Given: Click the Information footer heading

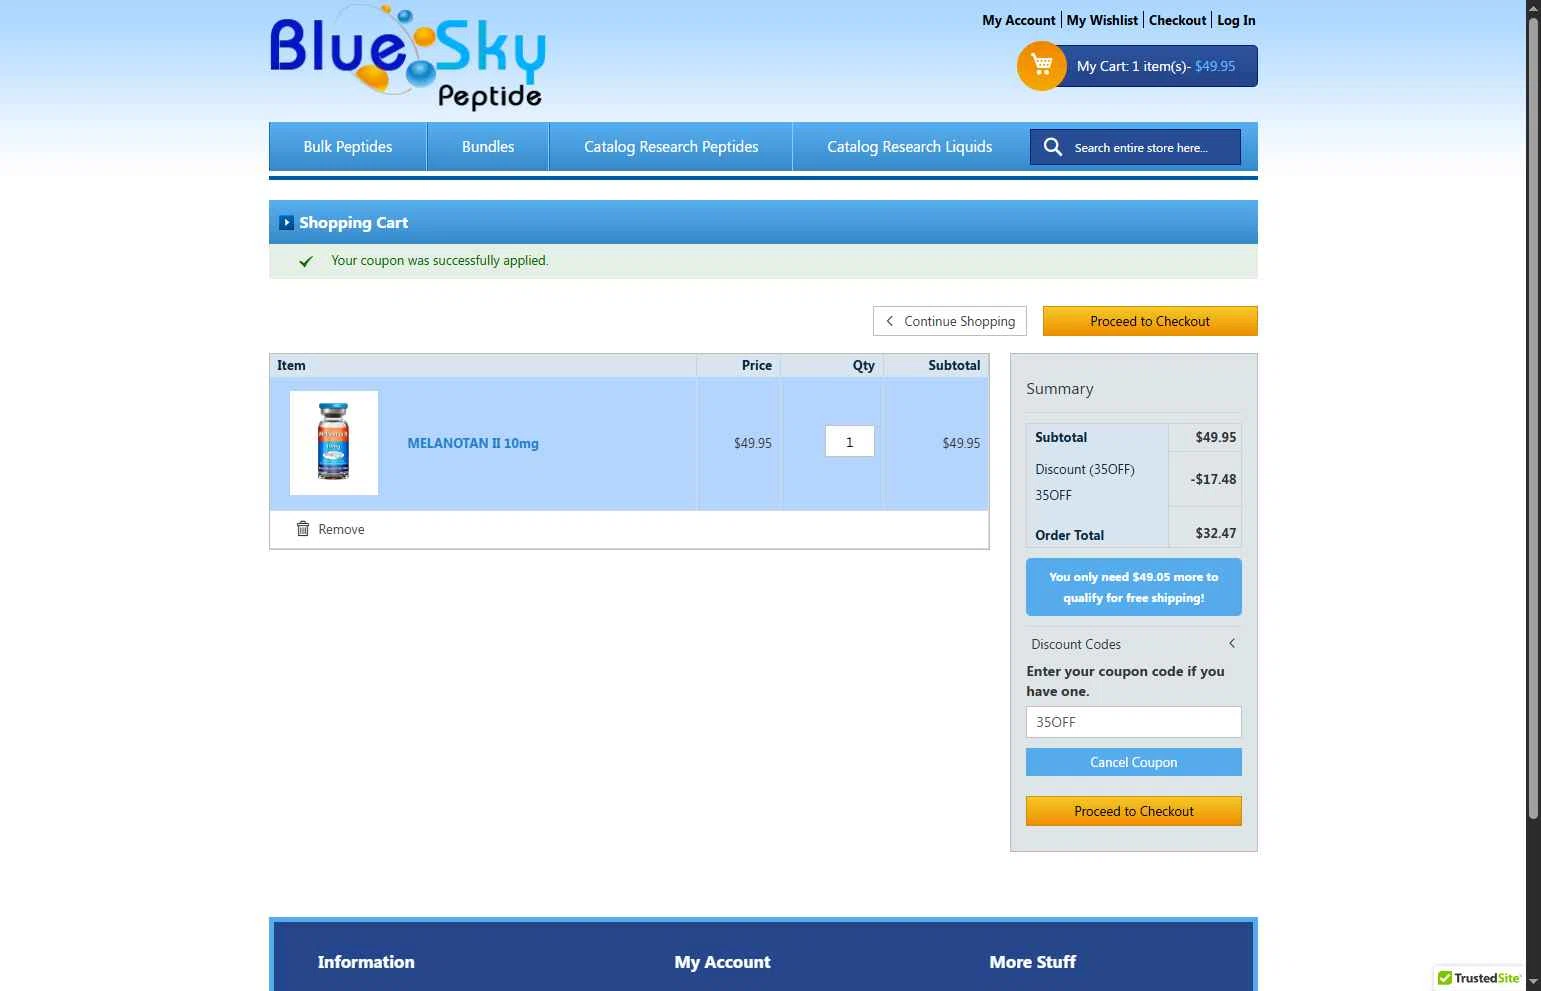Looking at the screenshot, I should pos(366,962).
